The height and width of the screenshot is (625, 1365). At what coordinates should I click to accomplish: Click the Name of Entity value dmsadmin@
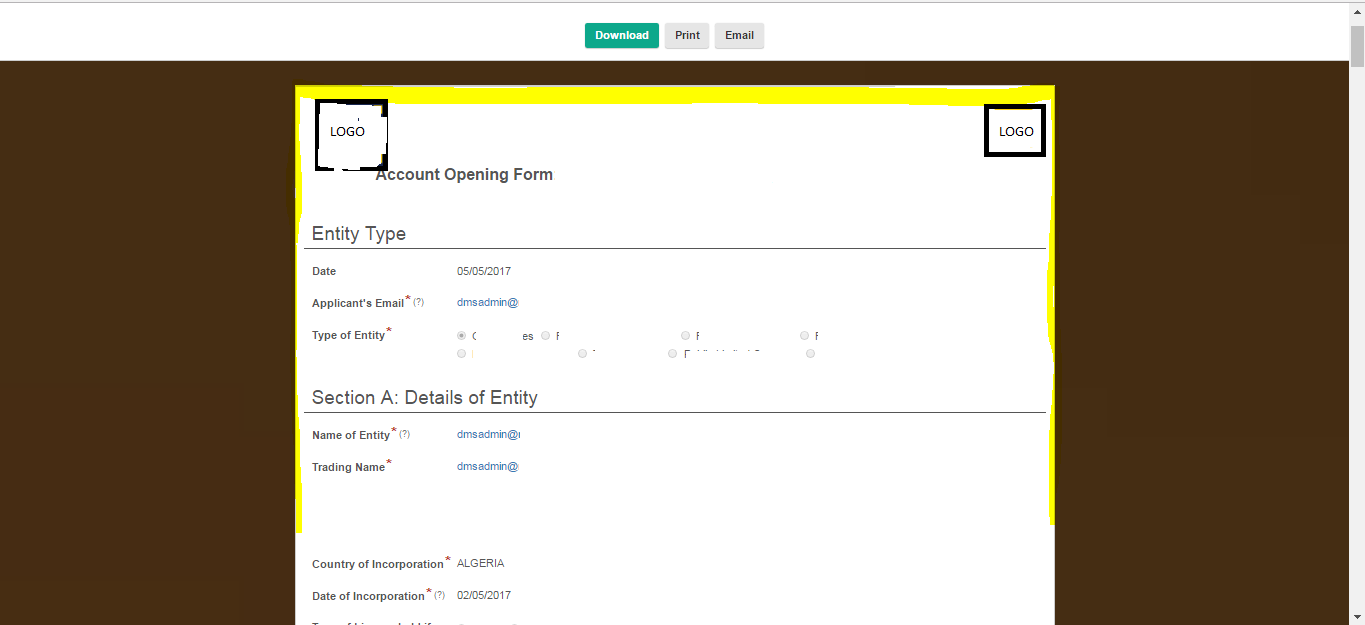point(488,435)
